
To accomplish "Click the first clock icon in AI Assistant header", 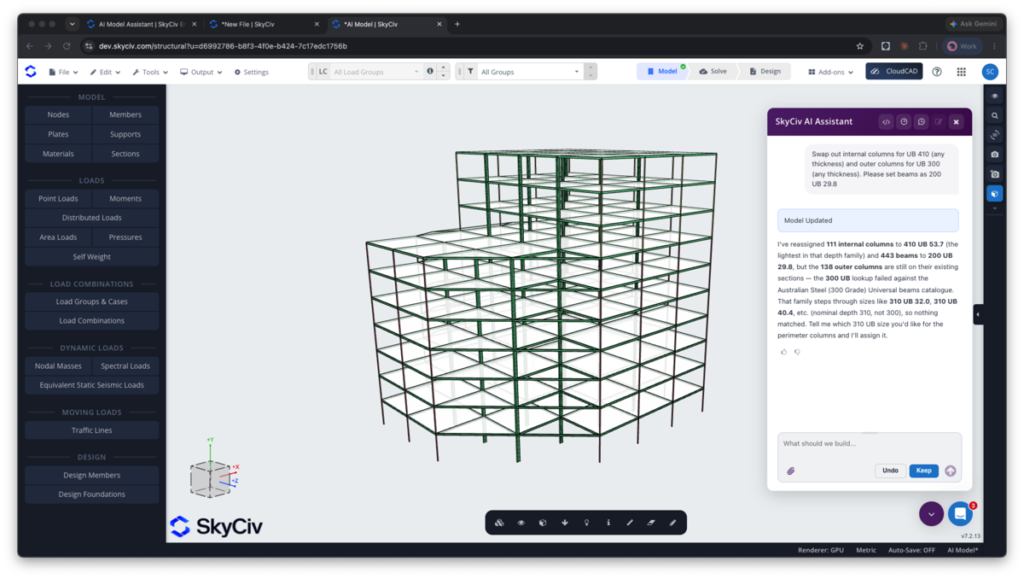I will coord(903,122).
